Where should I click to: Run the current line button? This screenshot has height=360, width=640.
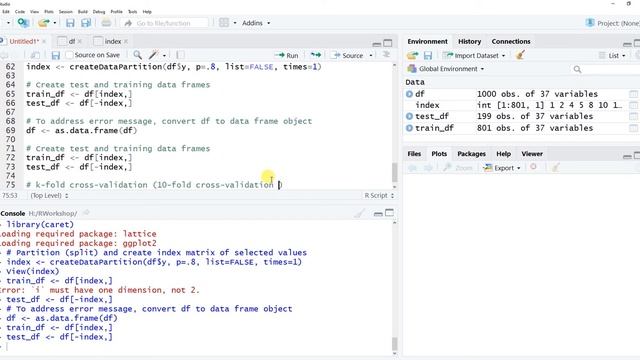click(x=287, y=55)
